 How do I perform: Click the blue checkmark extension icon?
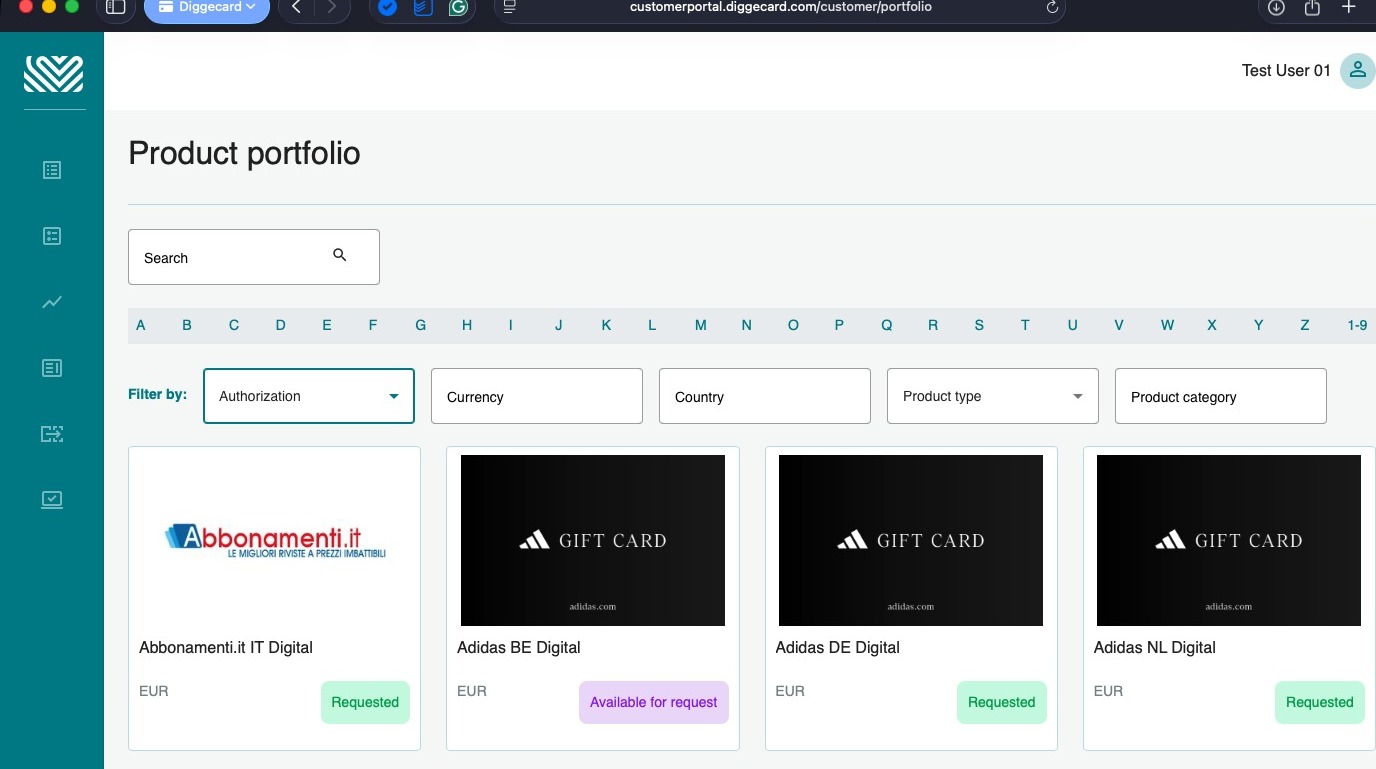387,8
